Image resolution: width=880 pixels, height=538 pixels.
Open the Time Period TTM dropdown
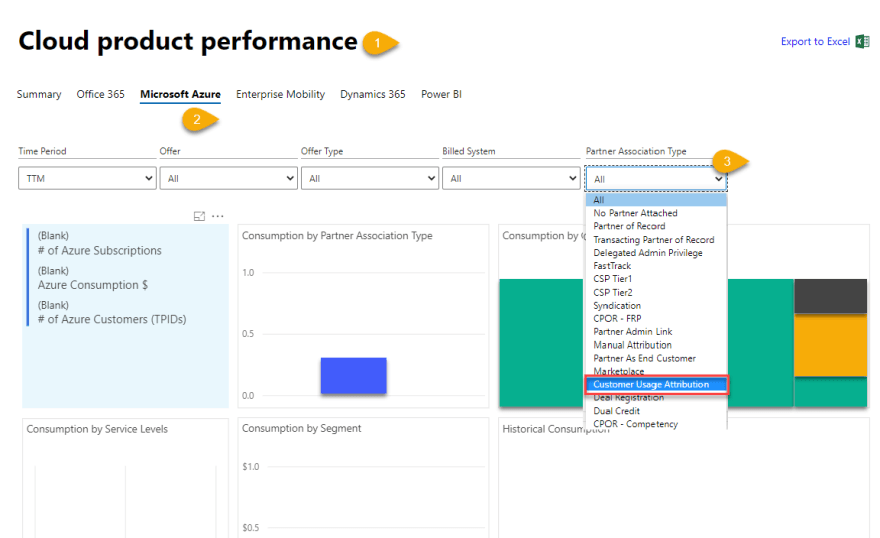click(87, 178)
